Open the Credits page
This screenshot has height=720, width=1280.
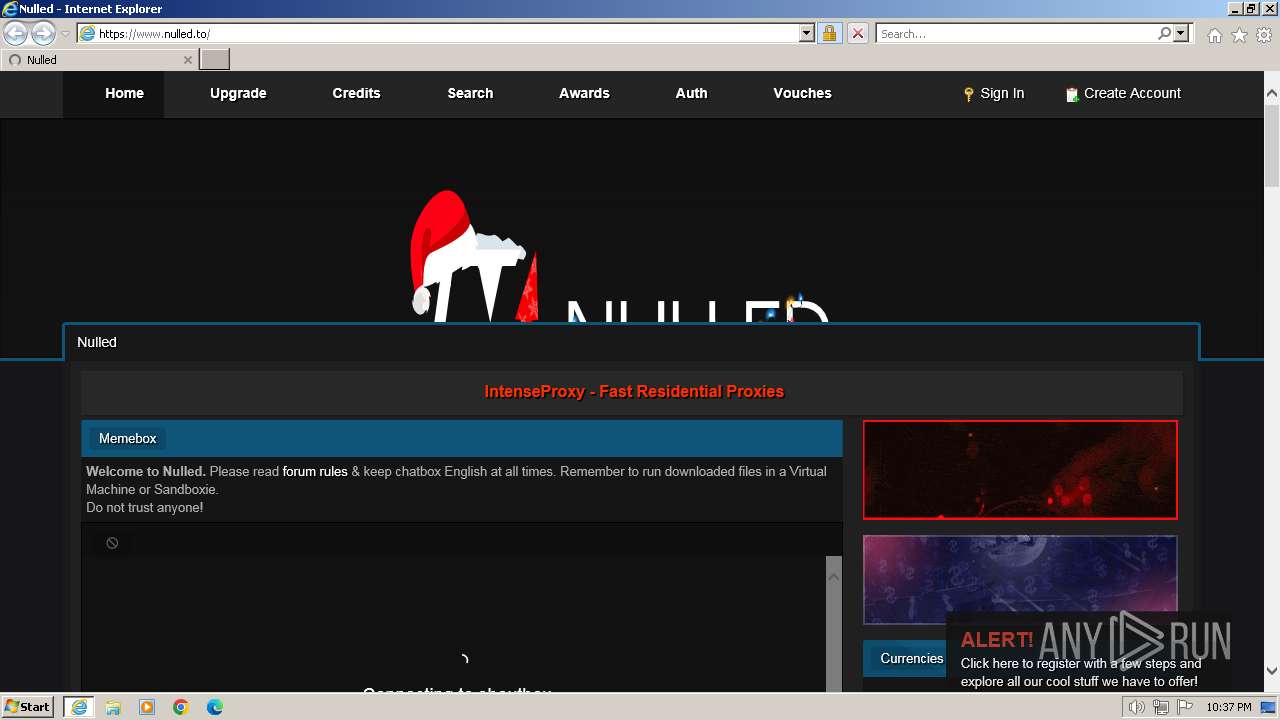pos(356,93)
